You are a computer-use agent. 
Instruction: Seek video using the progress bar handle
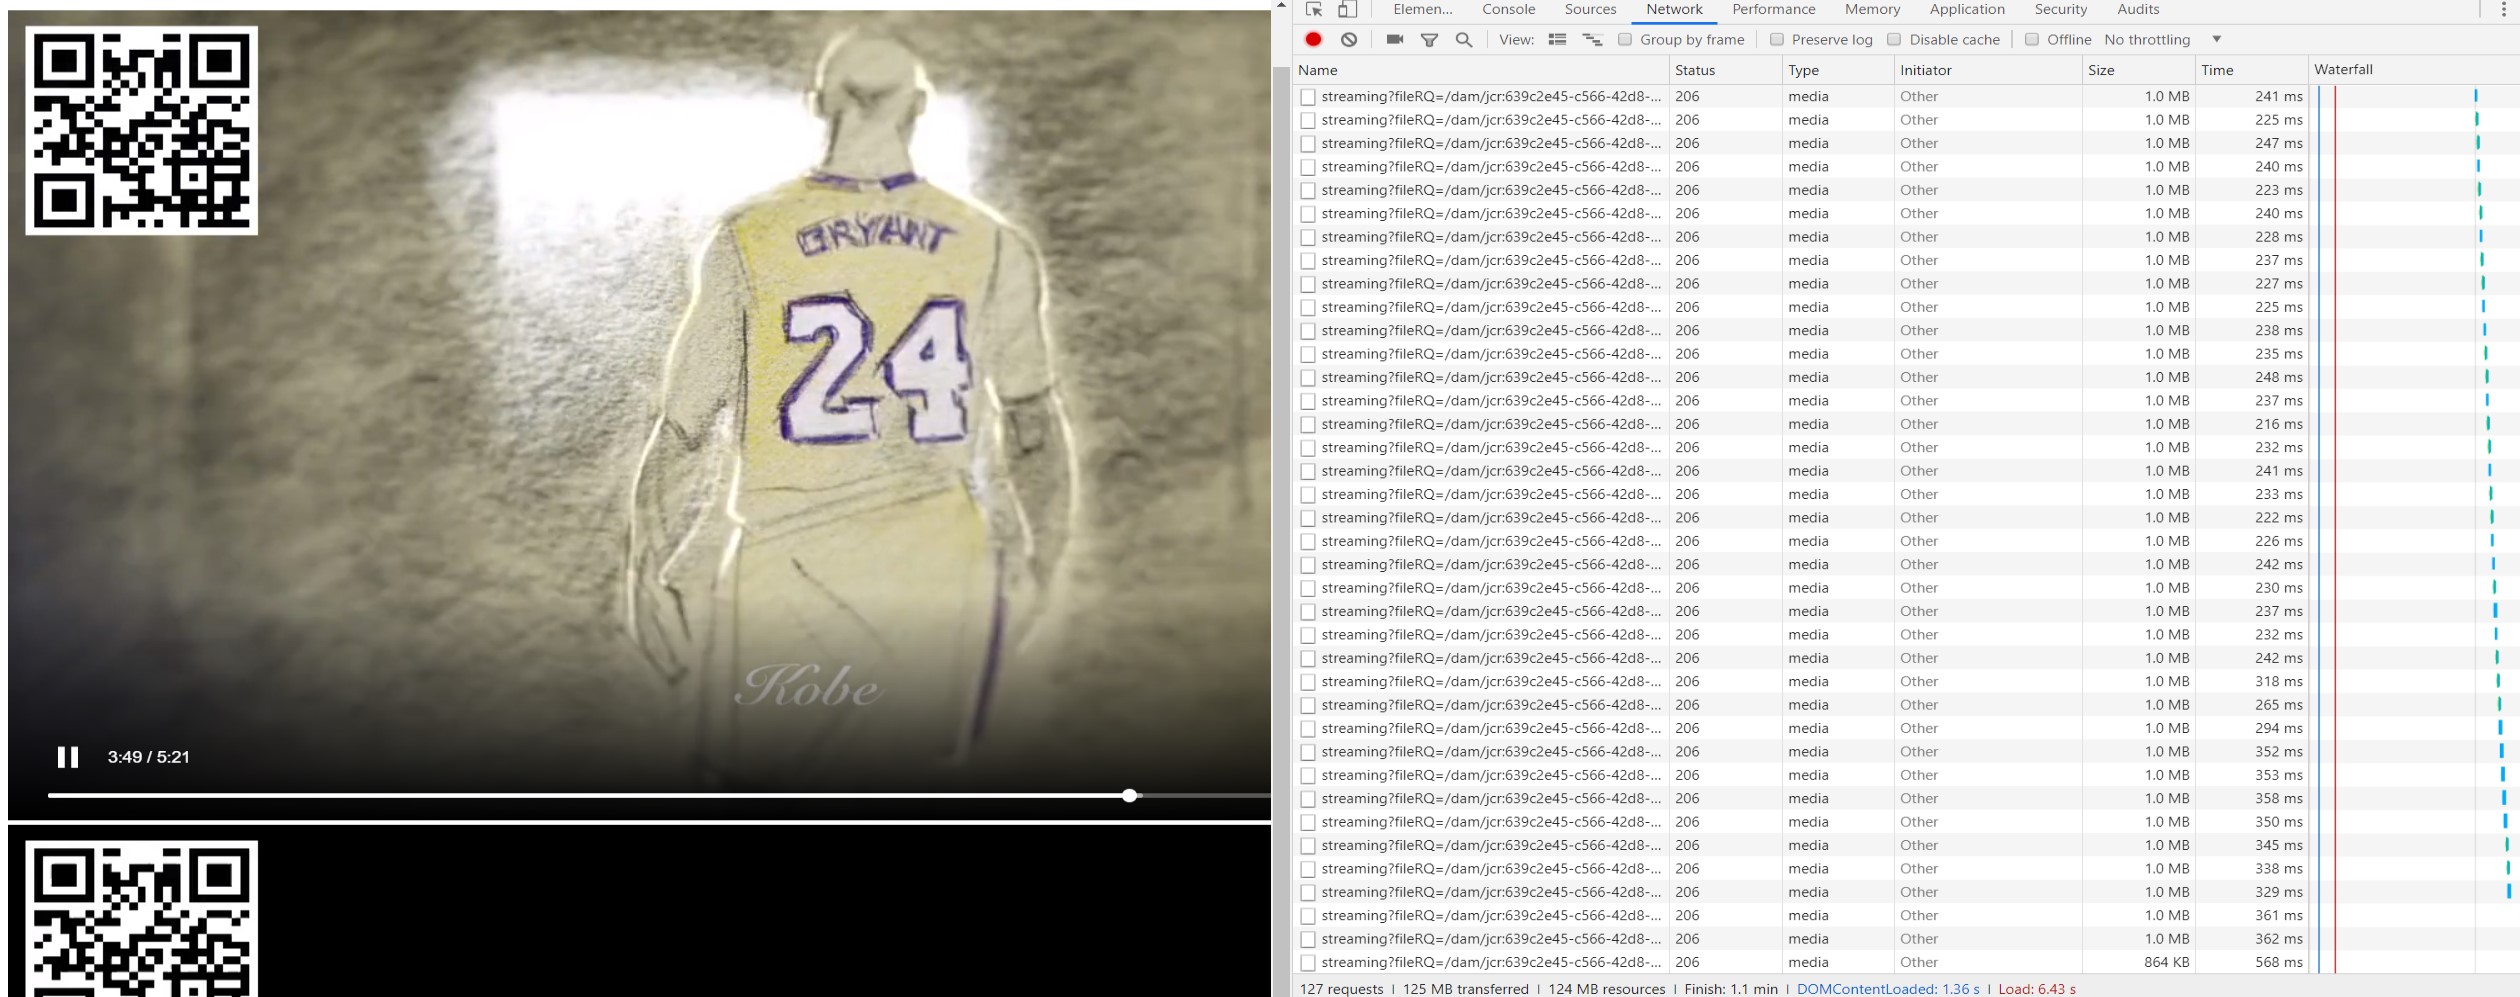pyautogui.click(x=1129, y=796)
